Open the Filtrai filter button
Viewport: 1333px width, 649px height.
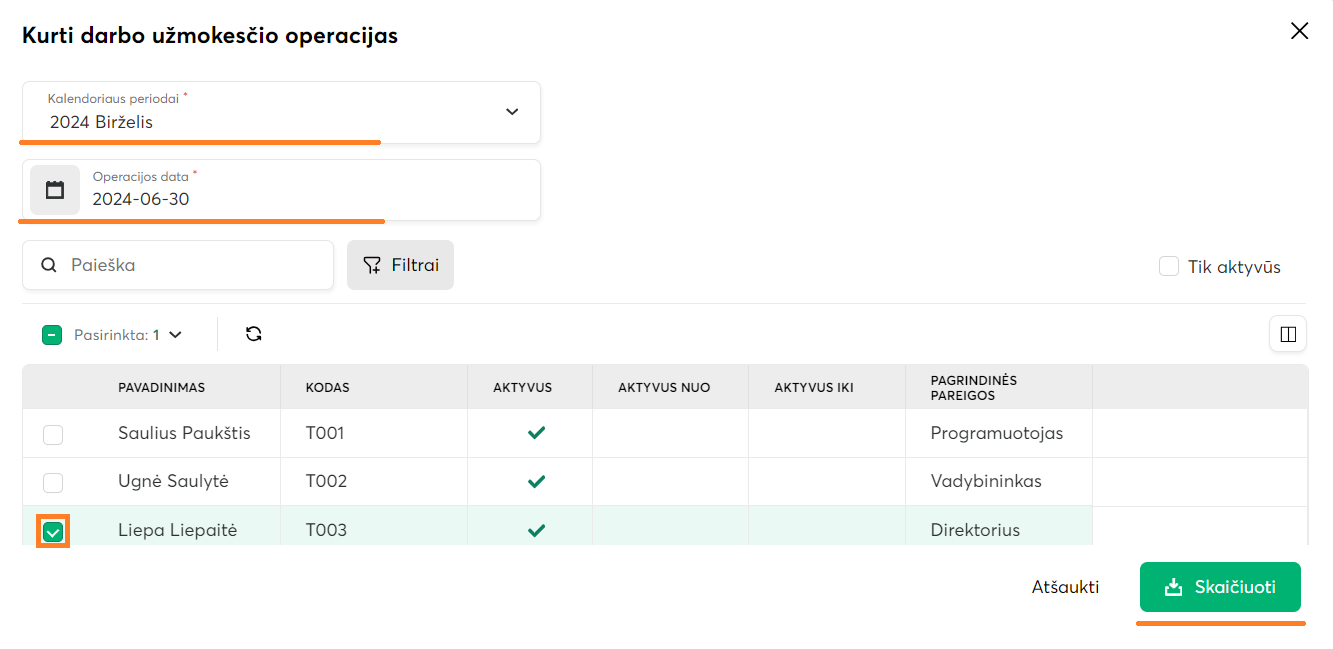coord(400,265)
